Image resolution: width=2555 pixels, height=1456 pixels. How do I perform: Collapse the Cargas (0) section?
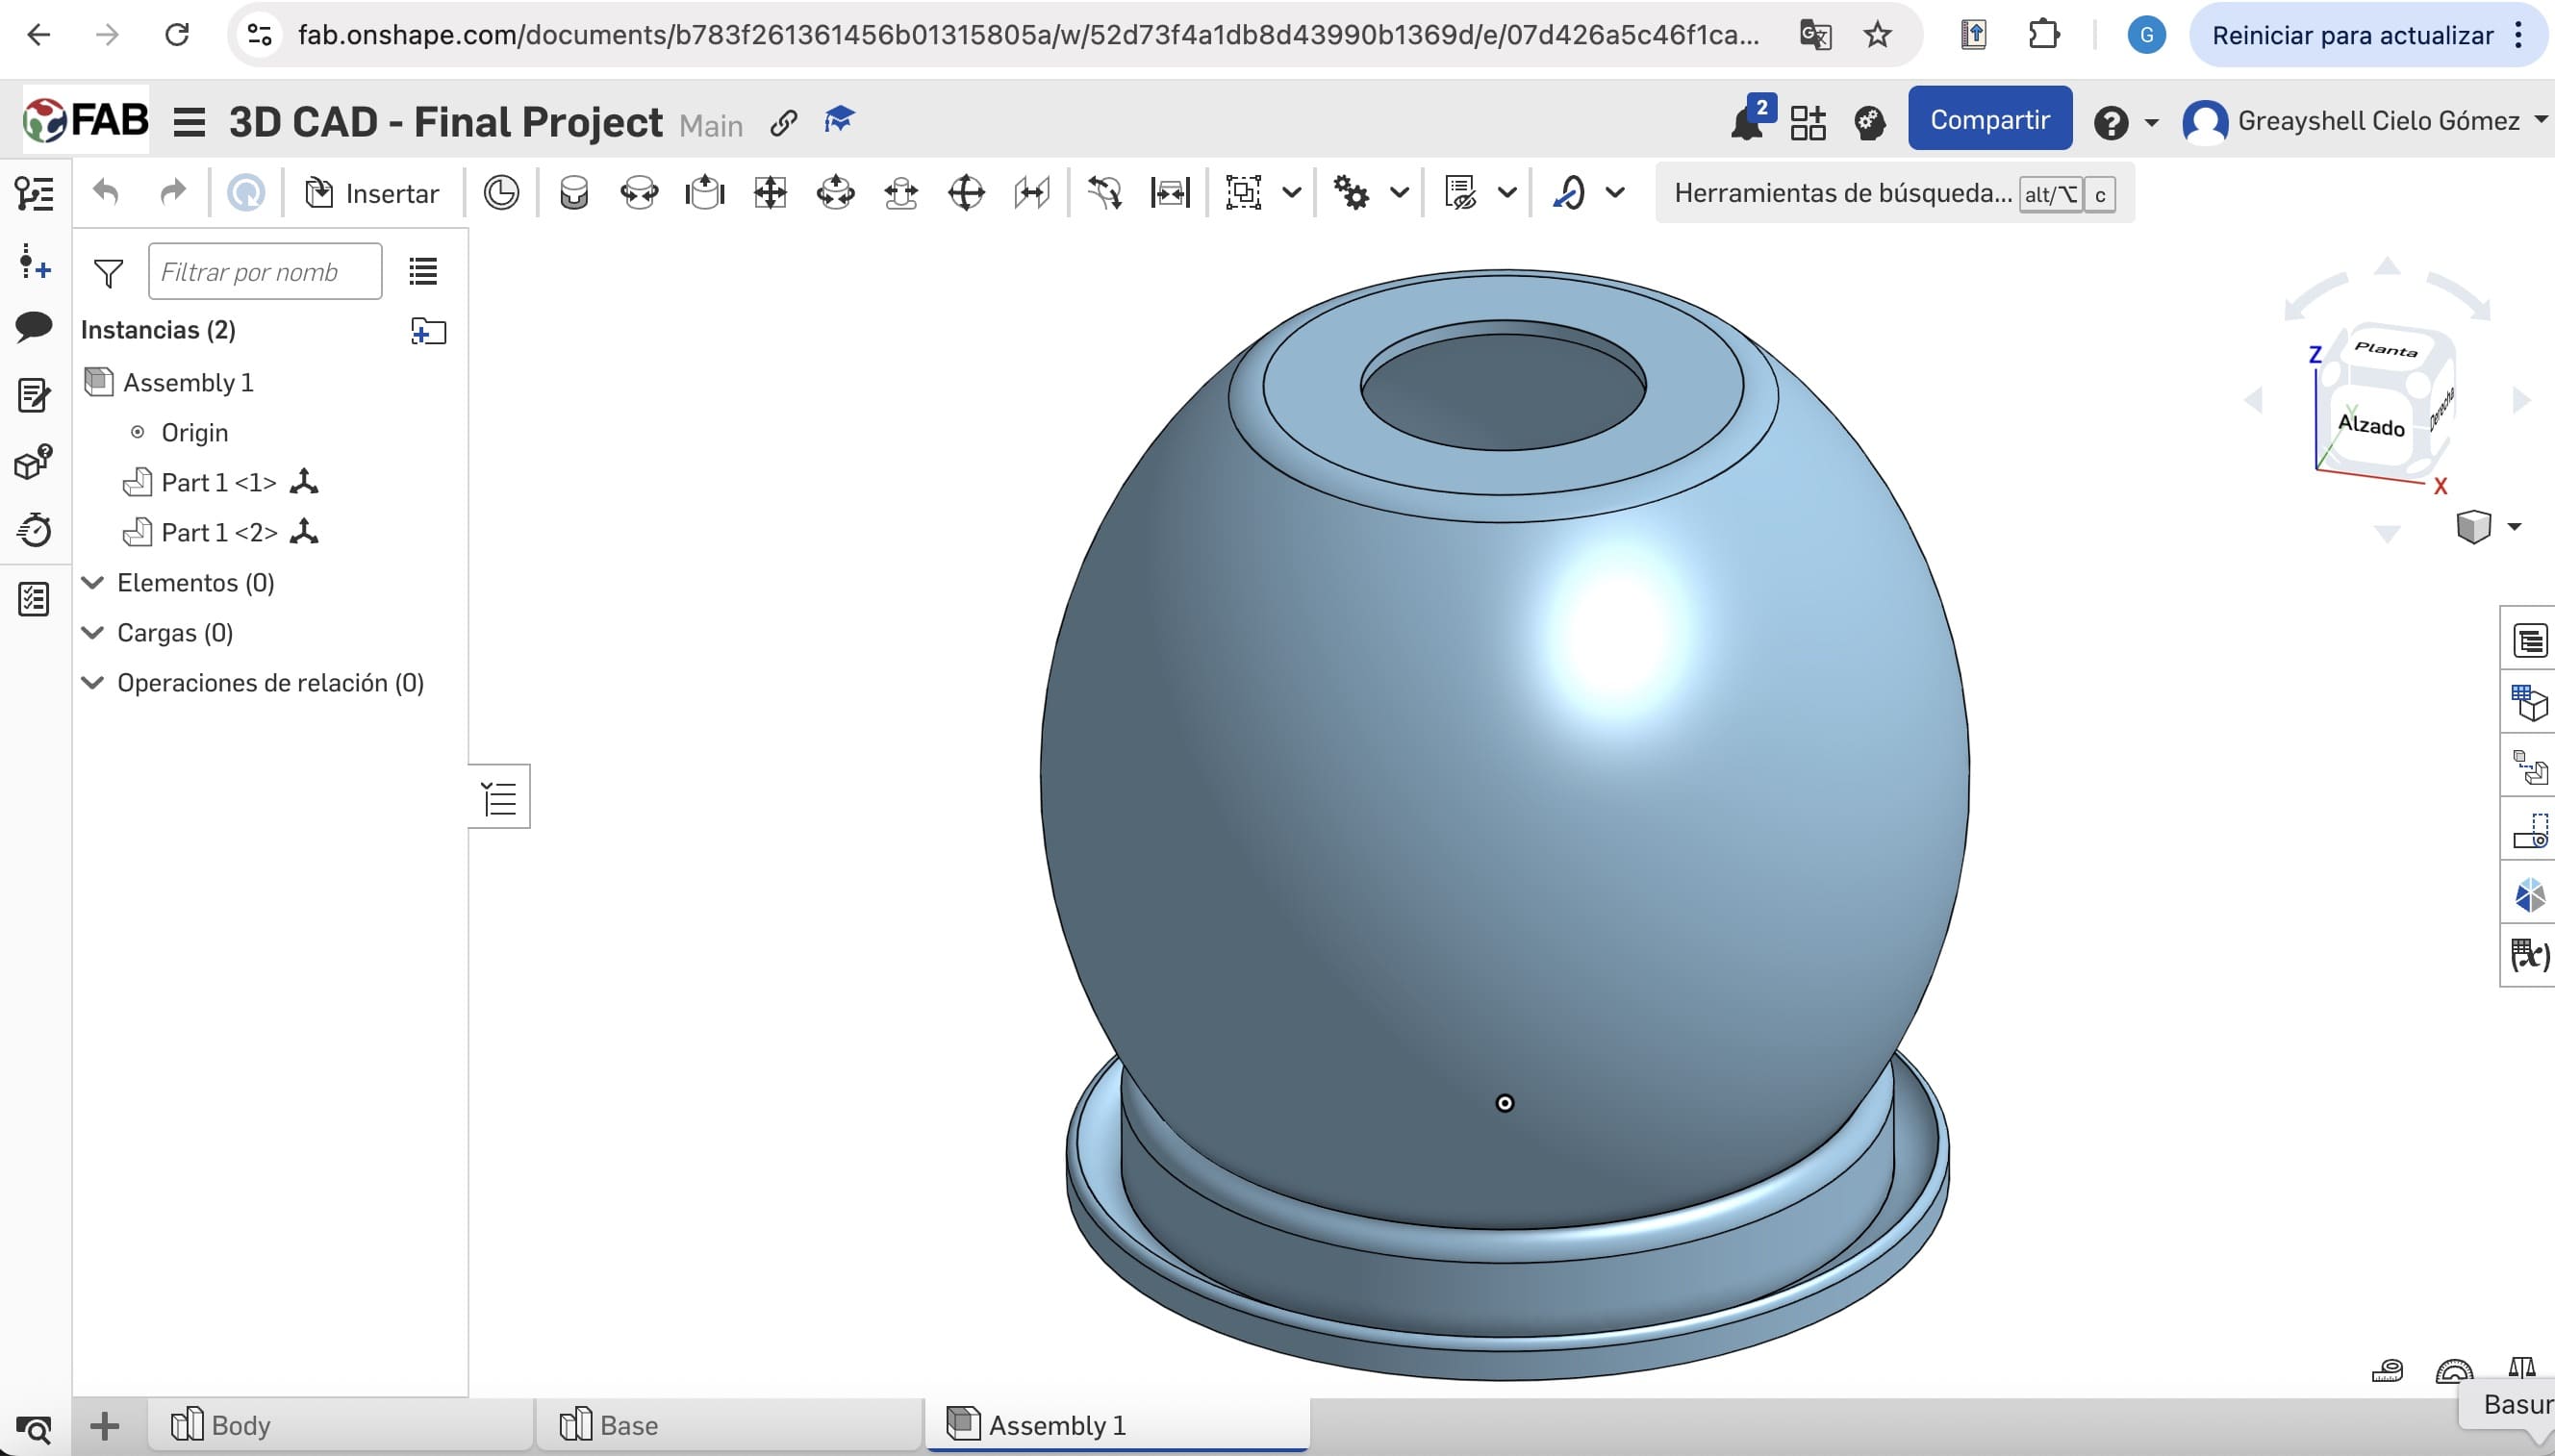coord(93,633)
